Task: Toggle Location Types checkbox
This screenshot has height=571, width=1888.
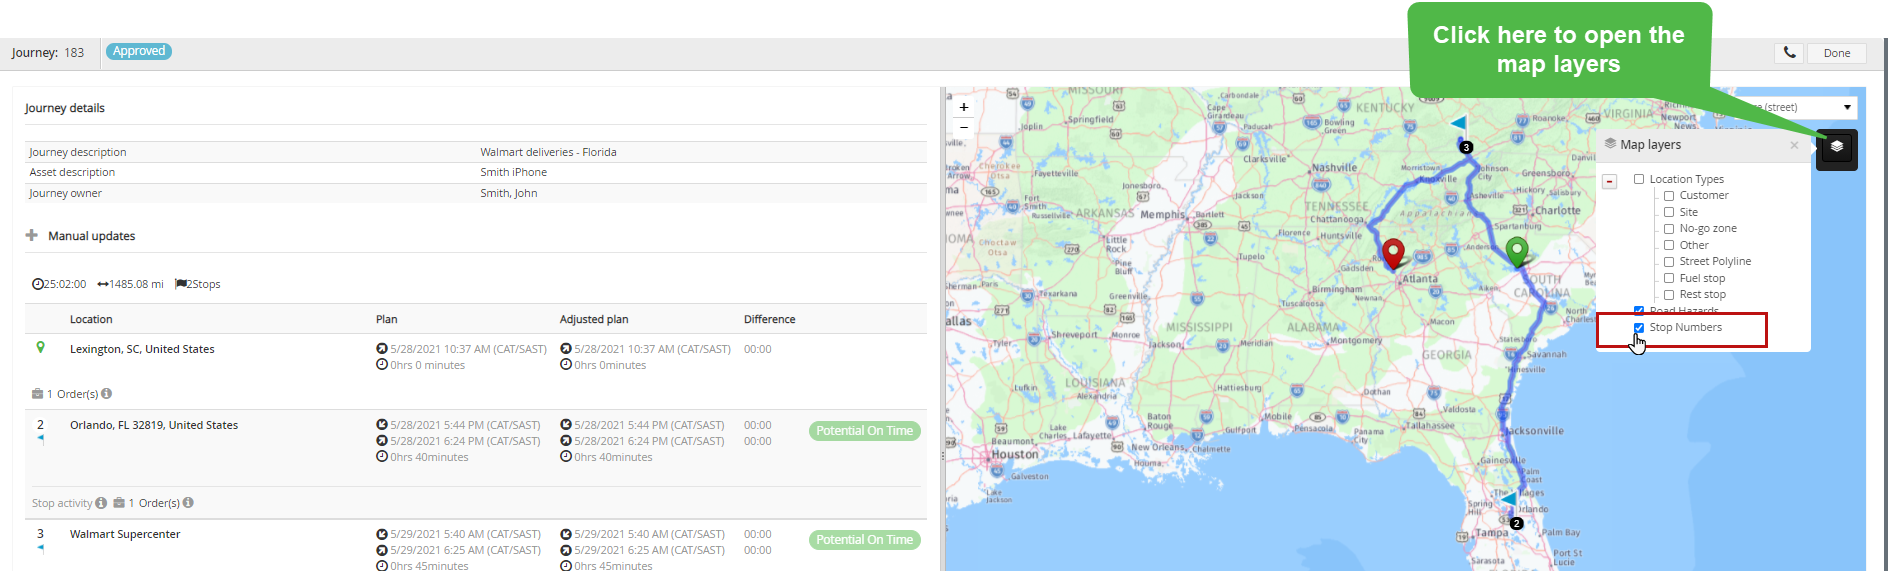Action: (1639, 179)
